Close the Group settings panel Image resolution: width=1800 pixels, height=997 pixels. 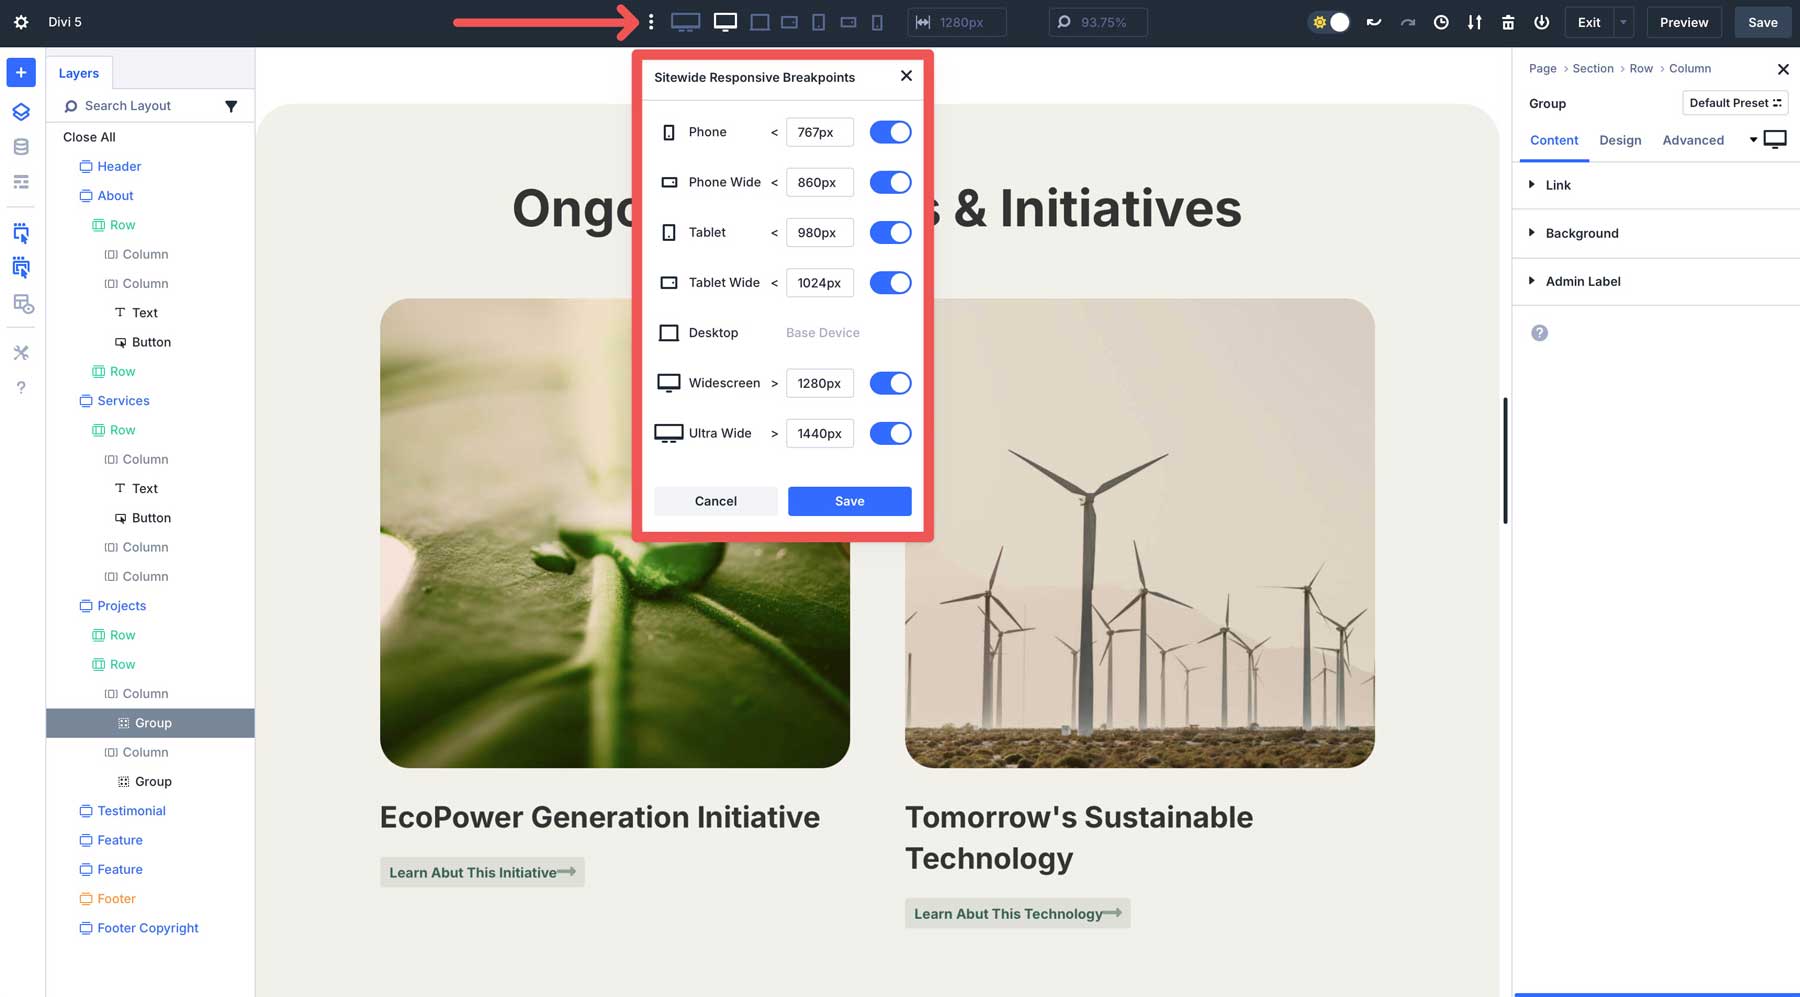[x=1783, y=69]
